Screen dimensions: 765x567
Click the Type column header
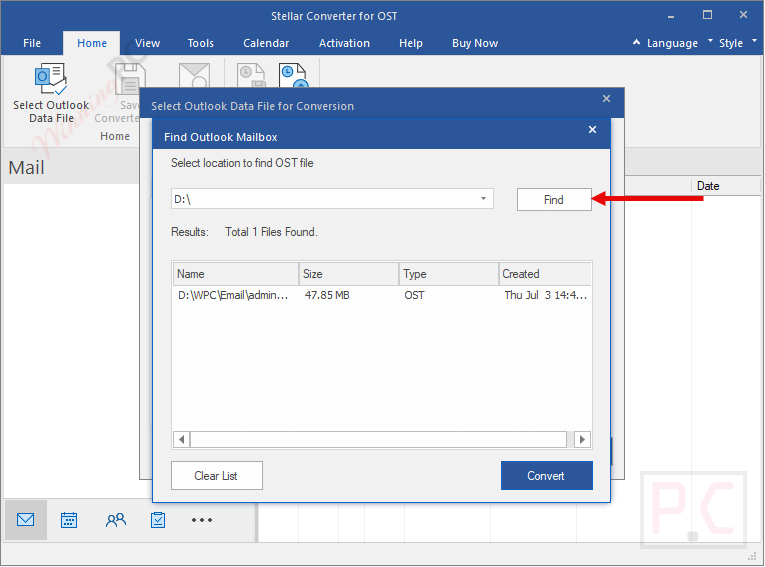pos(449,274)
